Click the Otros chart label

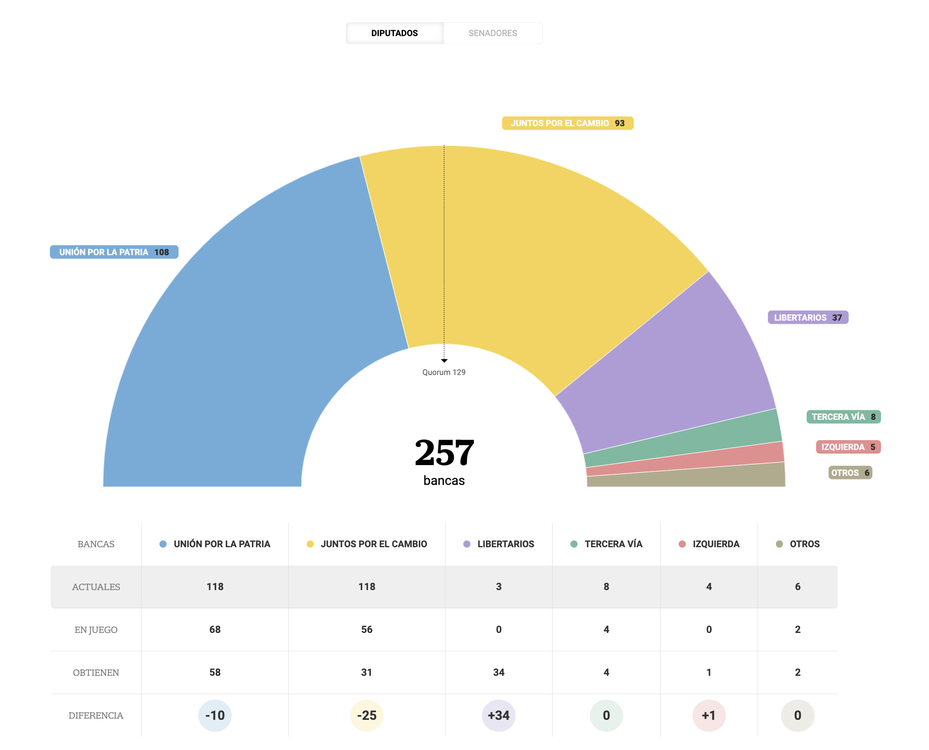tap(850, 473)
